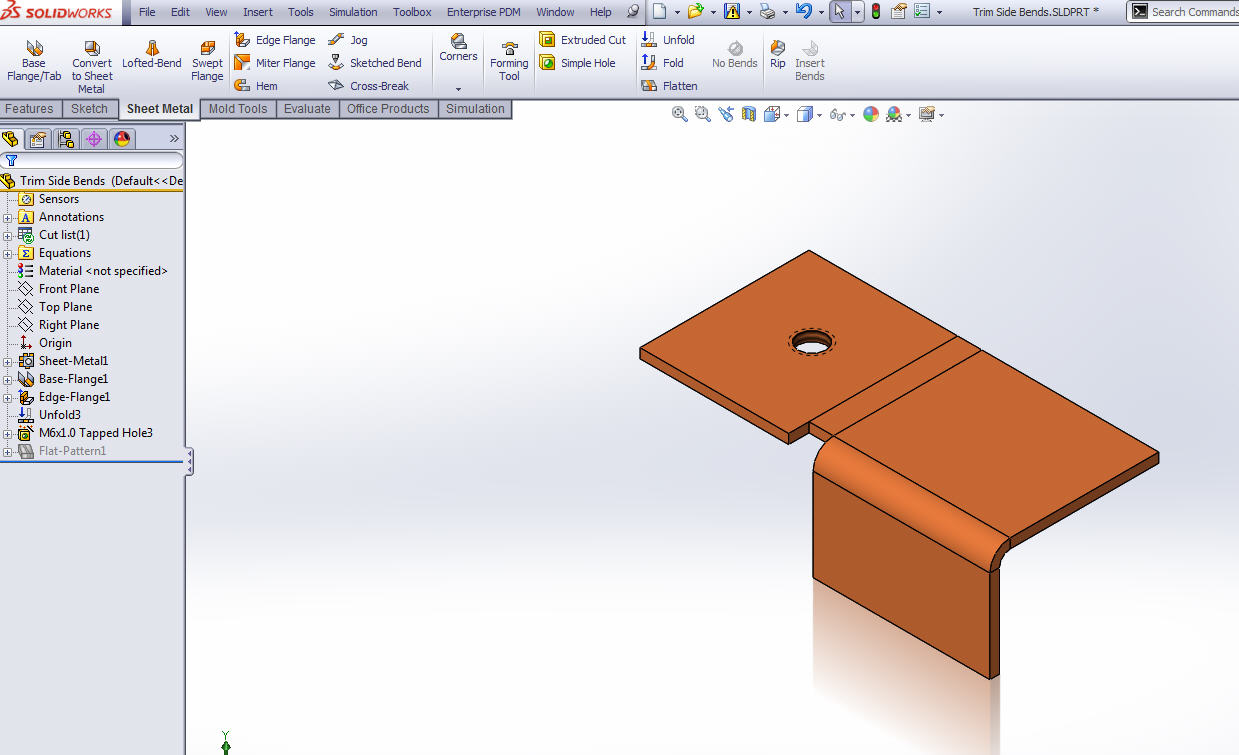Viewport: 1239px width, 755px height.
Task: Open the Hide/Show Items dropdown
Action: 853,115
